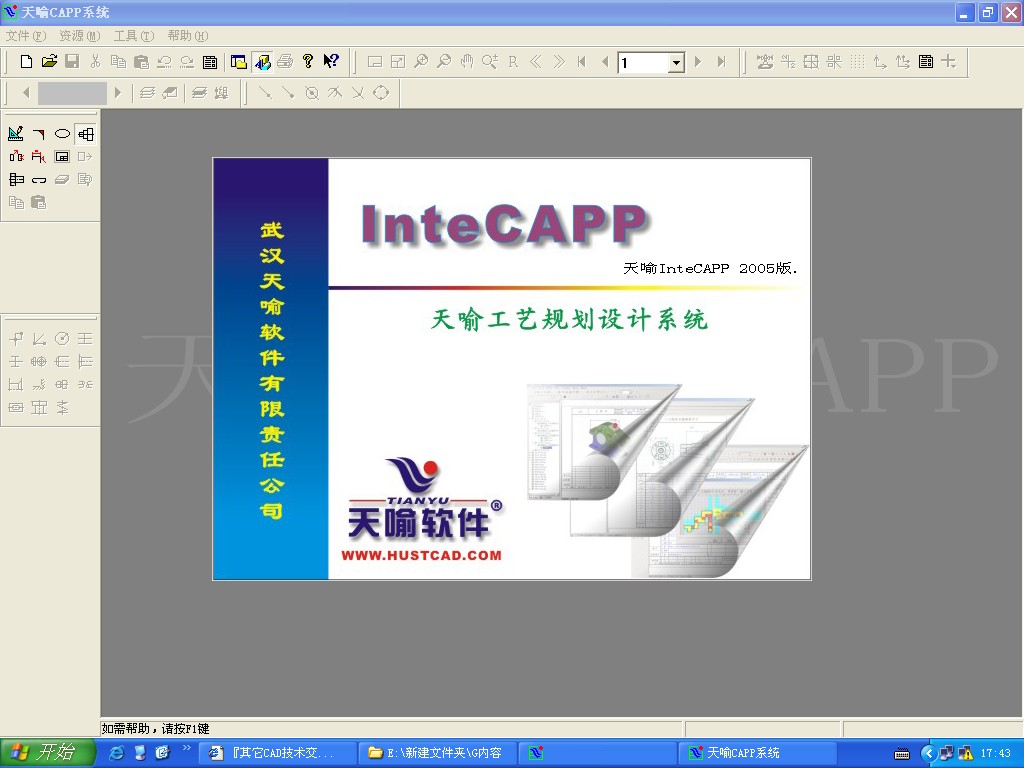Click the yellow question mark Help icon
The height and width of the screenshot is (768, 1024).
[308, 62]
